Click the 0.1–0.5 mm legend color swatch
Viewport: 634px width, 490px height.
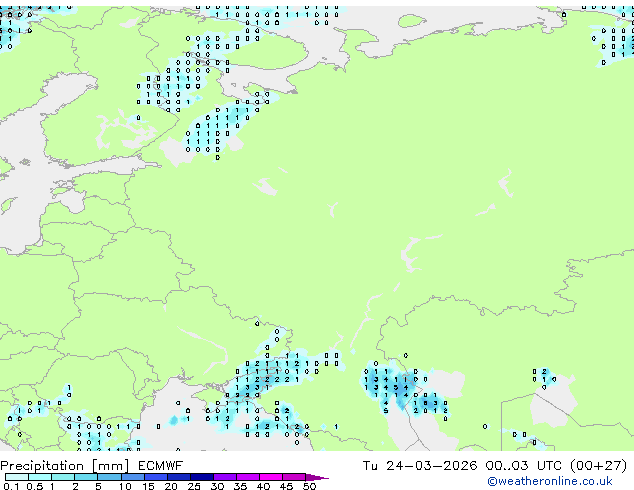[17, 477]
